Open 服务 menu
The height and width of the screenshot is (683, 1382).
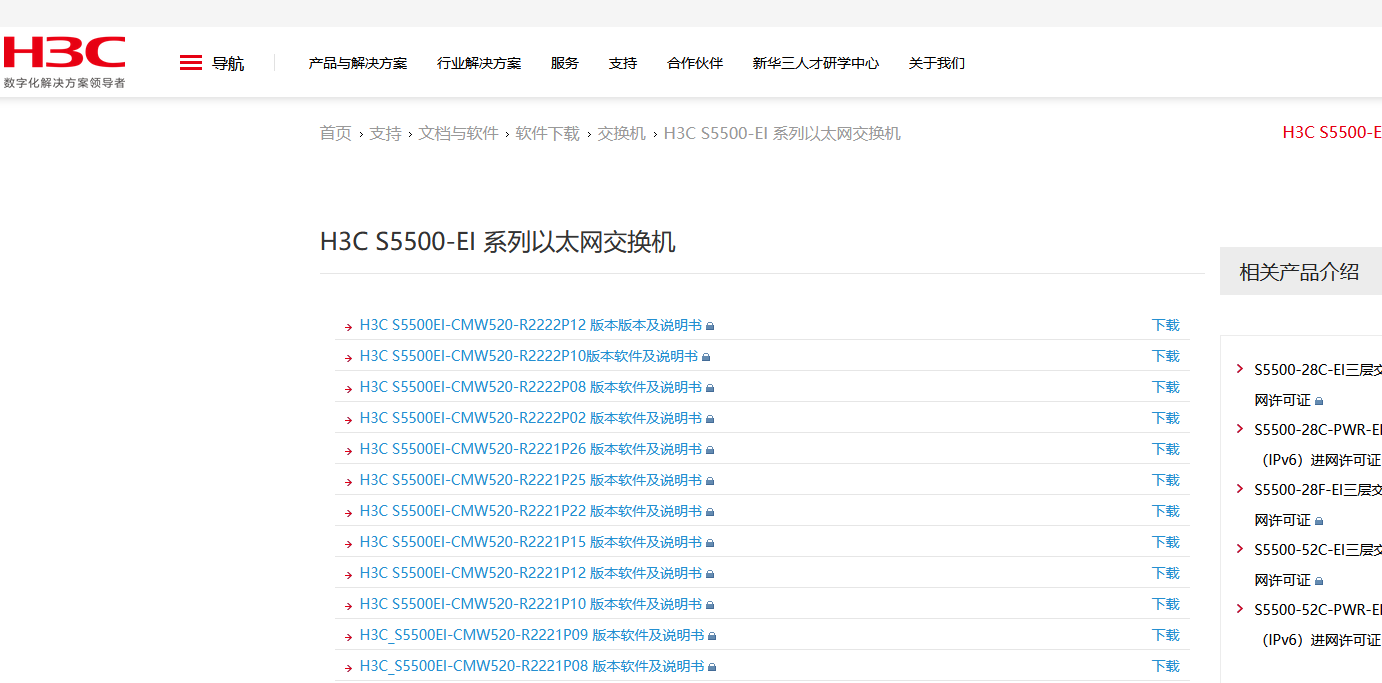pyautogui.click(x=565, y=63)
